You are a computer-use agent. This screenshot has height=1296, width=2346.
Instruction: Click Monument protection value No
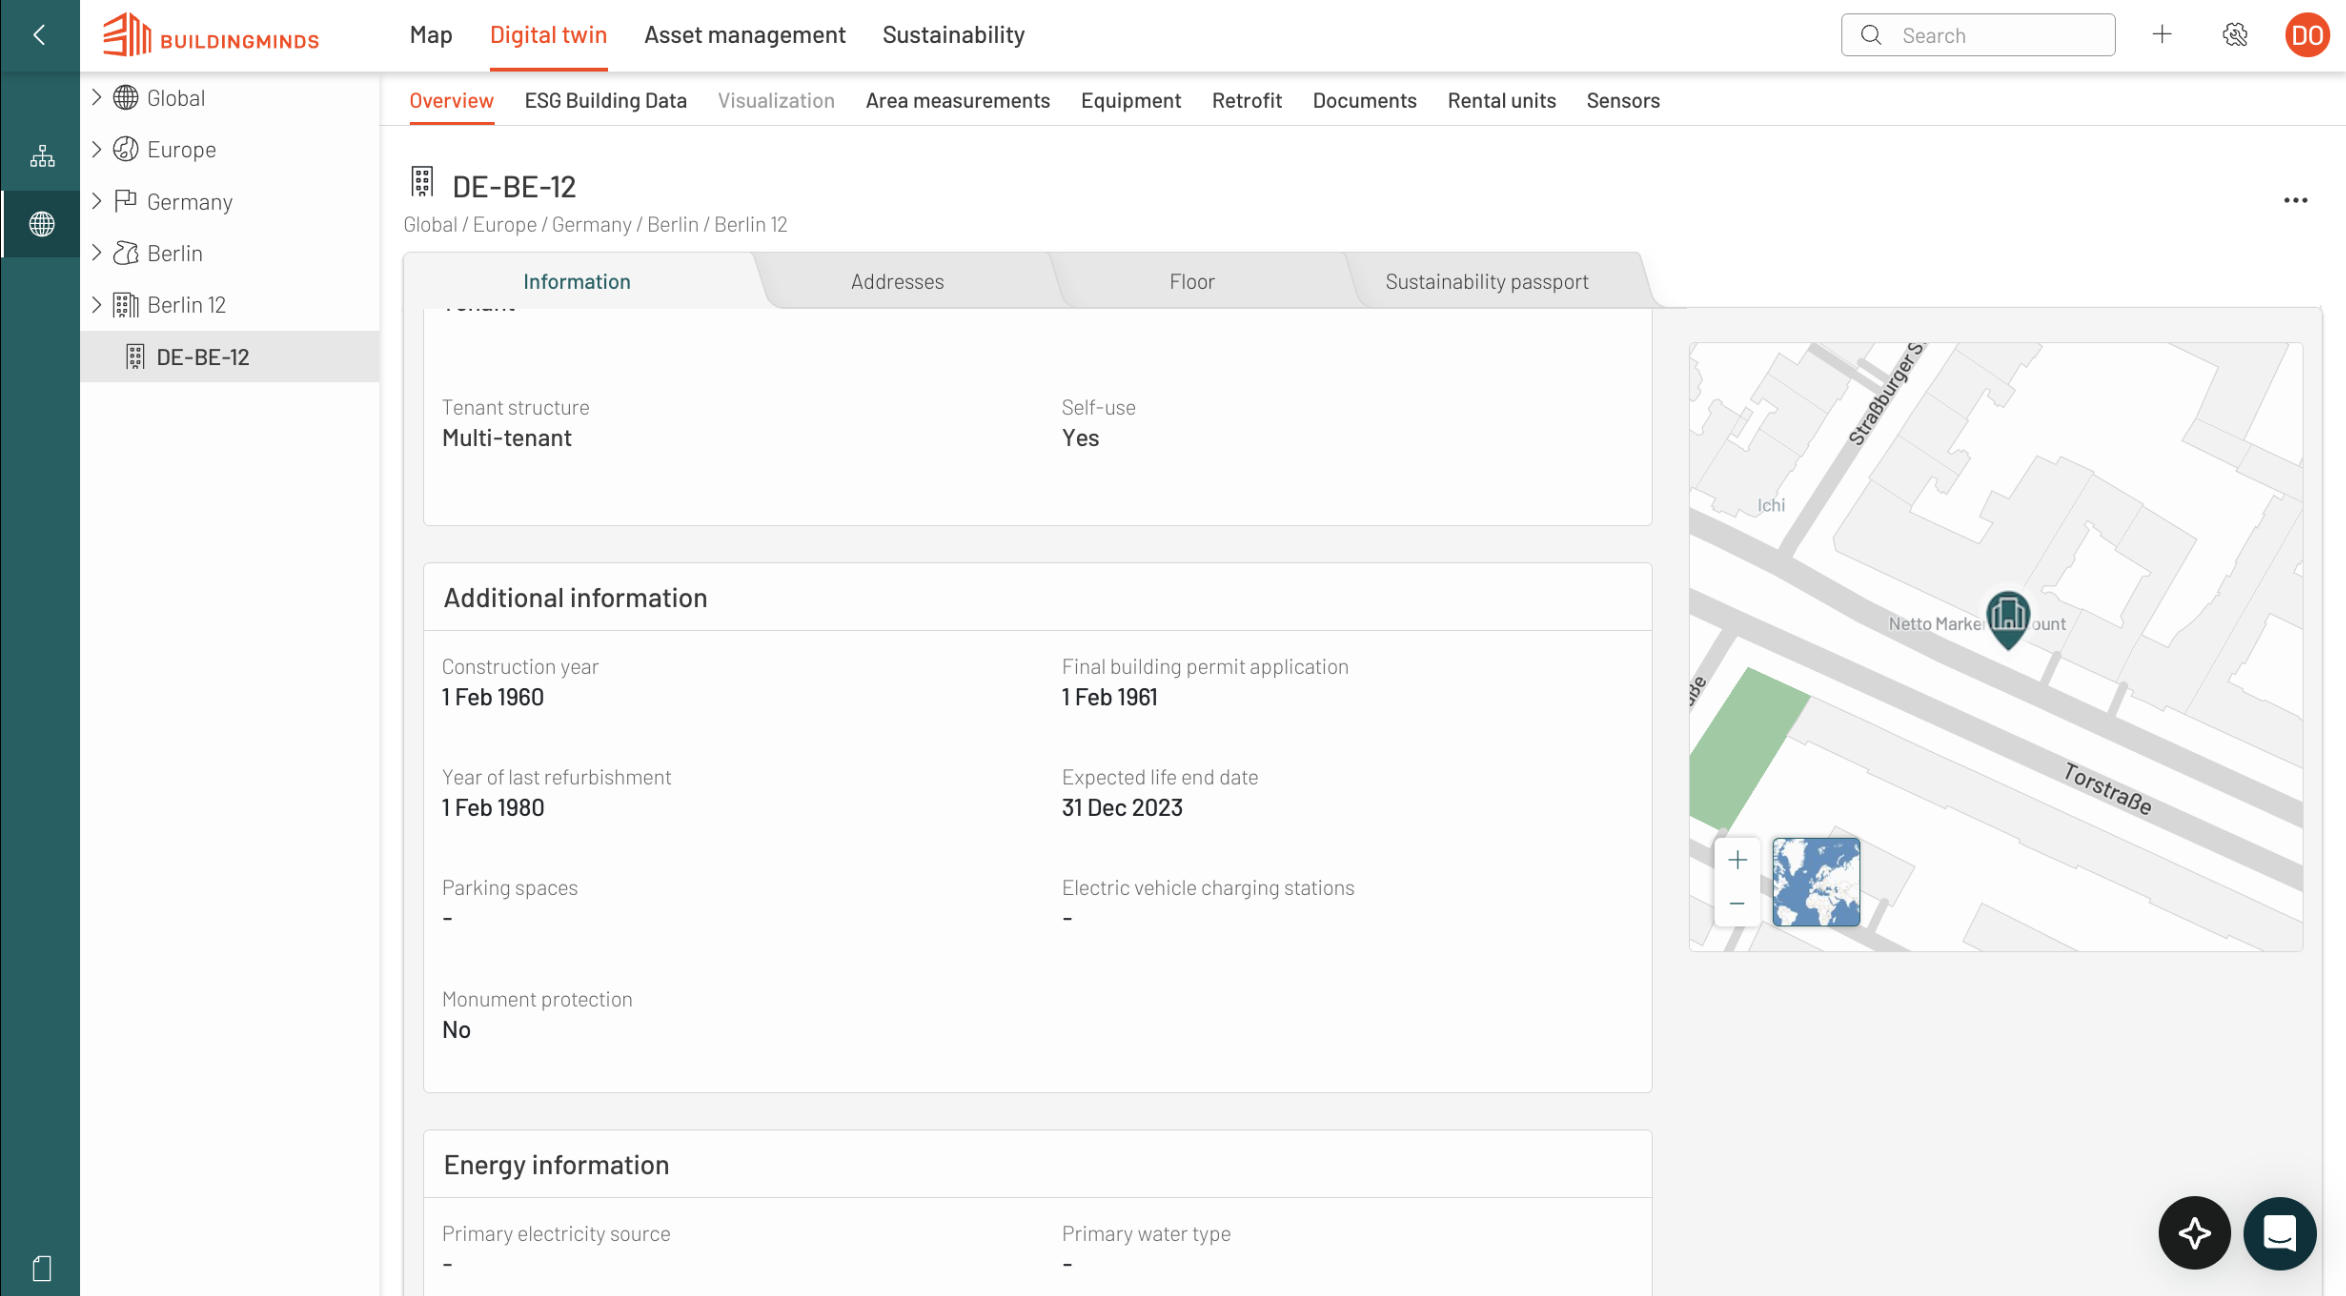point(456,1030)
